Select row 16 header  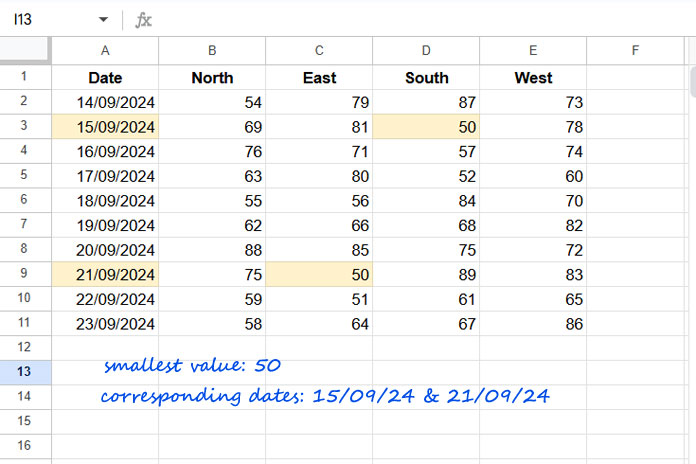click(25, 446)
